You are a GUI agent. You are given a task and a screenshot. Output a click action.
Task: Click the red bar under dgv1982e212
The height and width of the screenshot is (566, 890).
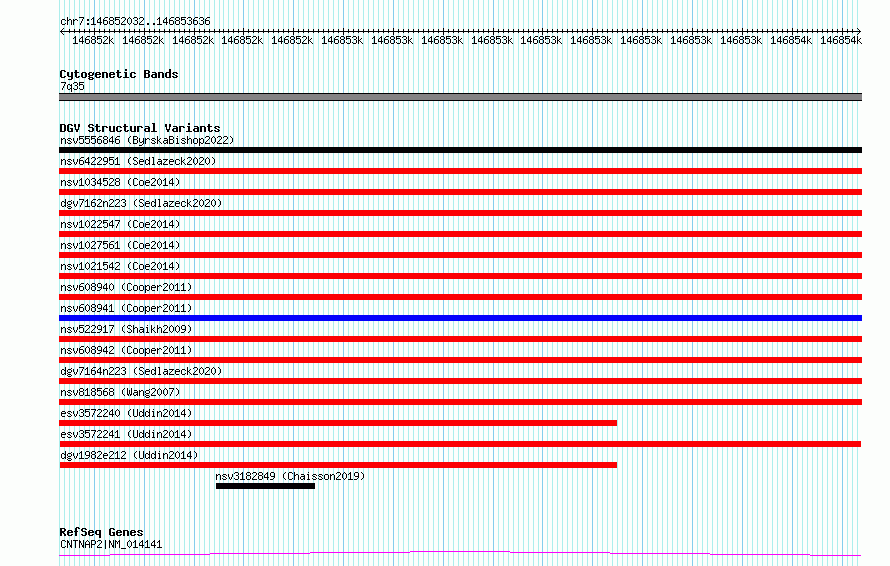point(338,466)
